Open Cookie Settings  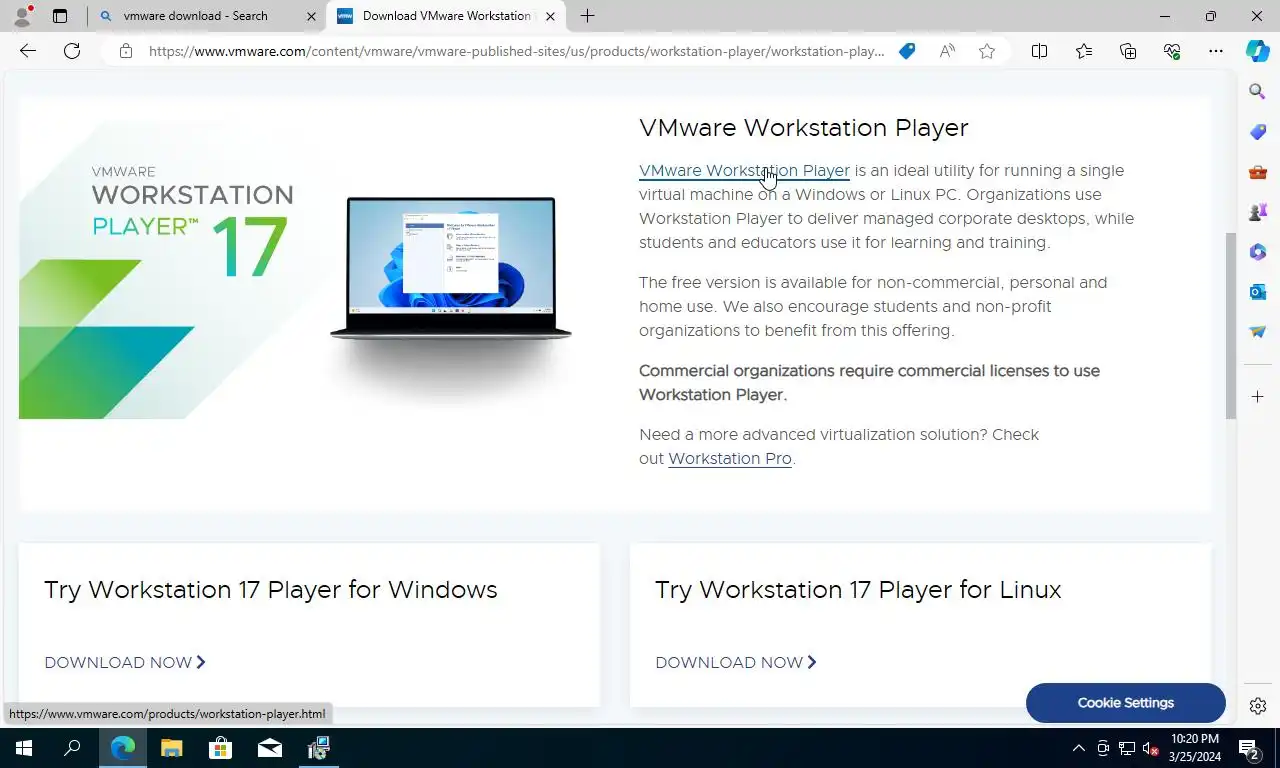(x=1126, y=703)
